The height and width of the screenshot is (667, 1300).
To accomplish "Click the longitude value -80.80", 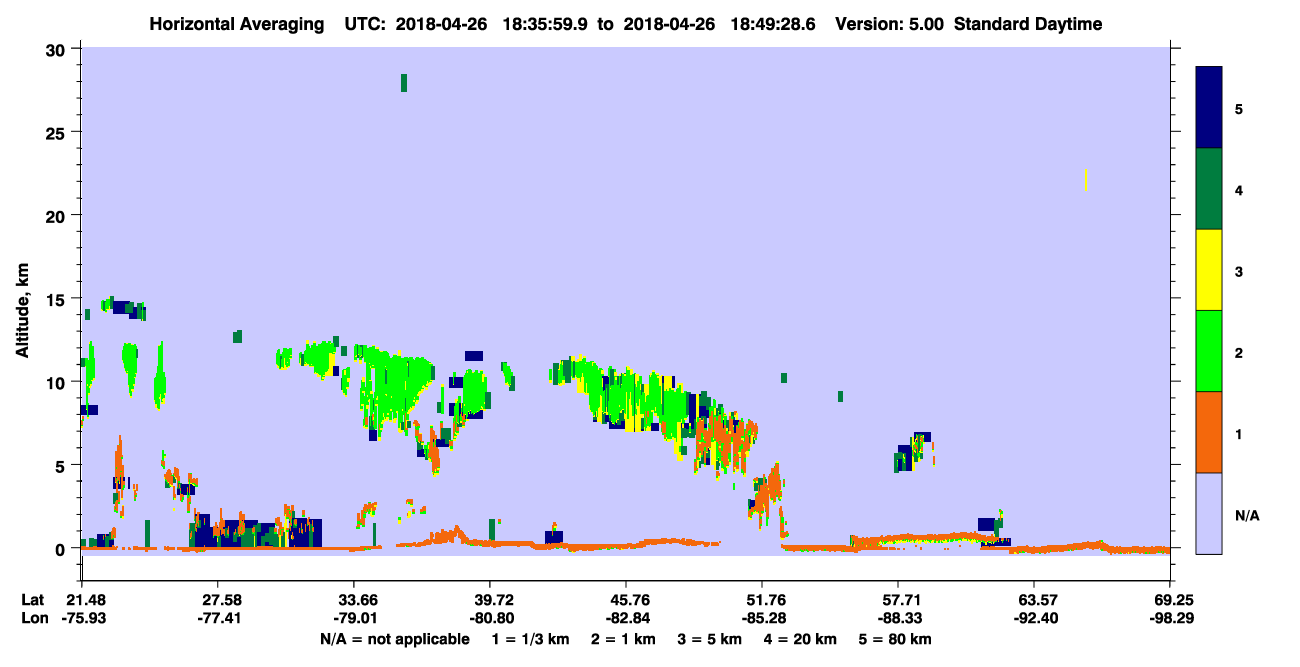I will 490,619.
